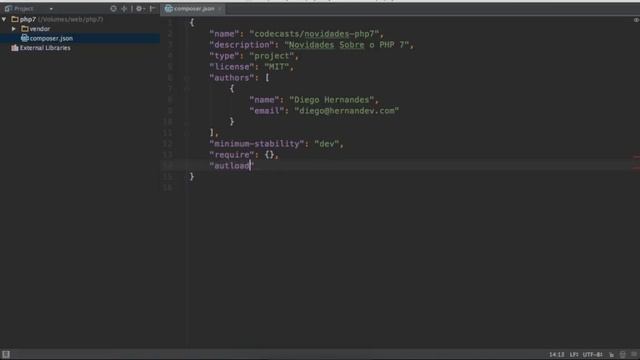640x360 pixels.
Task: Click the "project" type value
Action: [271, 56]
